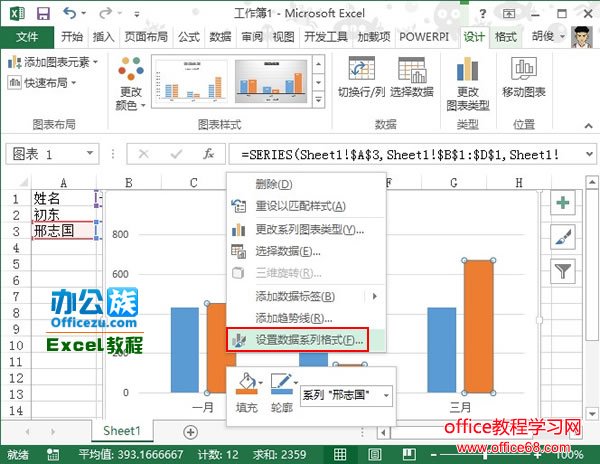The image size is (600, 464).
Task: Click the Outline pen icon
Action: 281,384
